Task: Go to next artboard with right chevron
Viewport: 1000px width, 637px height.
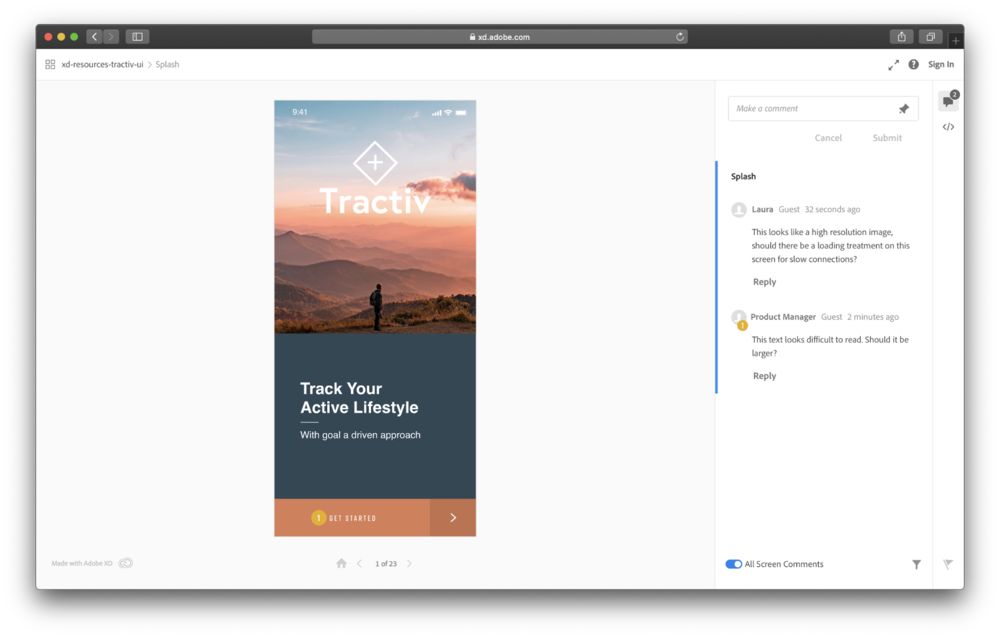Action: pyautogui.click(x=410, y=563)
